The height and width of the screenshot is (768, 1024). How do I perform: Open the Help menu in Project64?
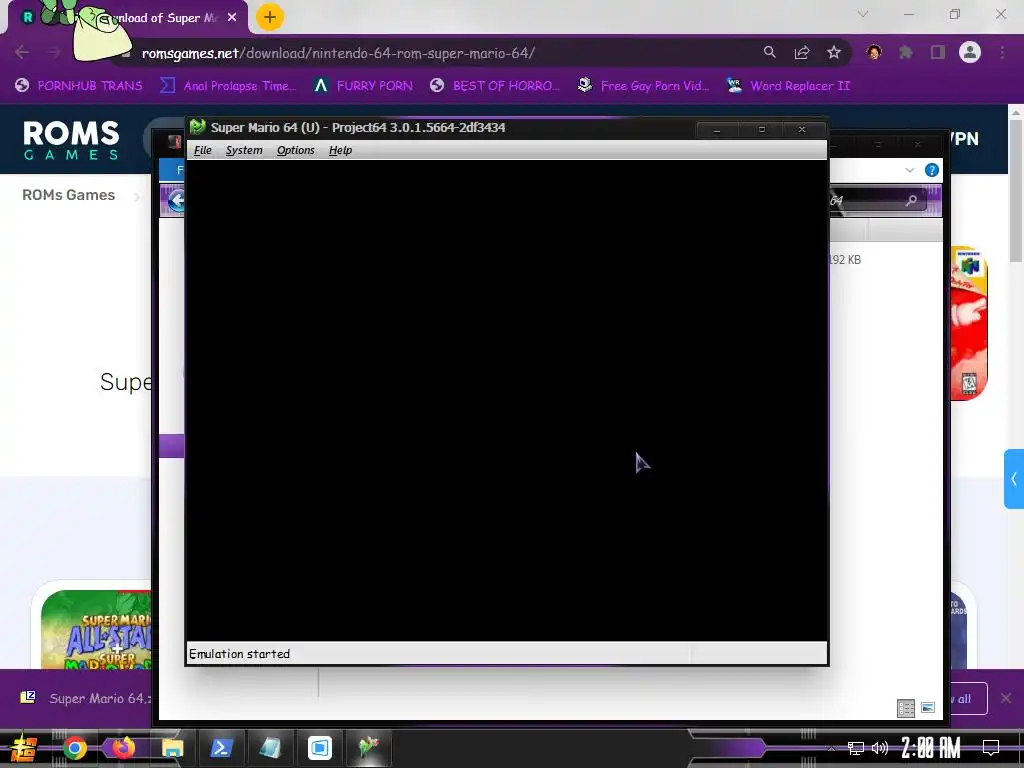(x=340, y=150)
